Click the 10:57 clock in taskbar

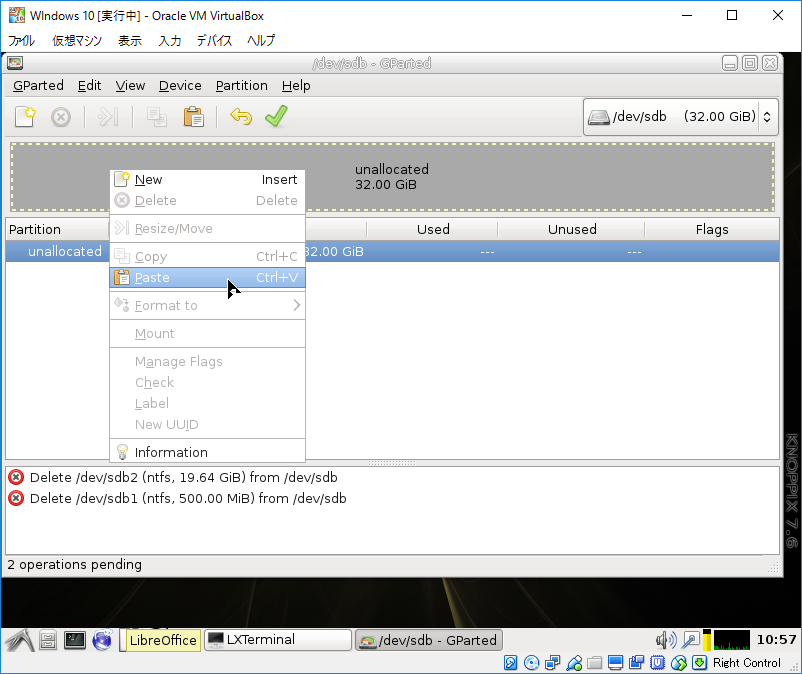click(776, 640)
